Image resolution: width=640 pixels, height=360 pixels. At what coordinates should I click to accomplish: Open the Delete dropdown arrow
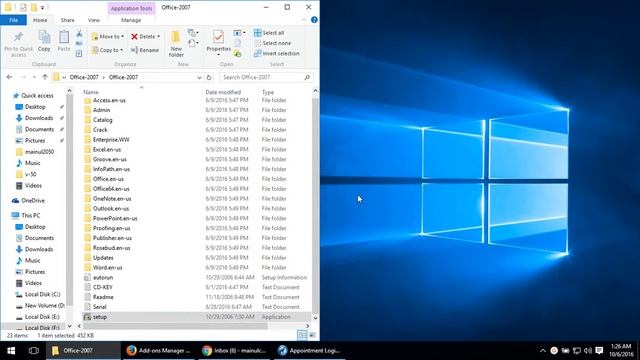pyautogui.click(x=159, y=36)
